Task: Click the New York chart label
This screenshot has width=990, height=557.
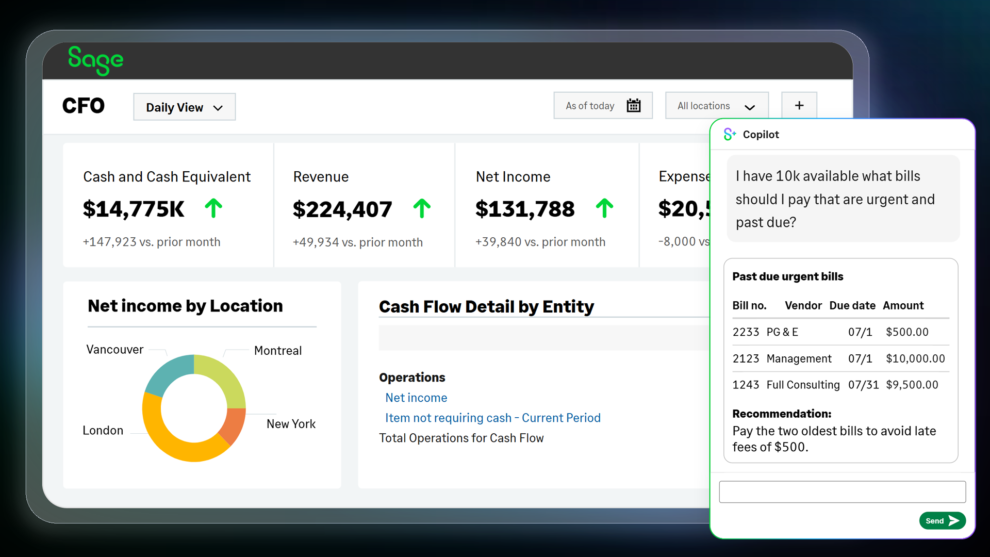Action: tap(291, 424)
